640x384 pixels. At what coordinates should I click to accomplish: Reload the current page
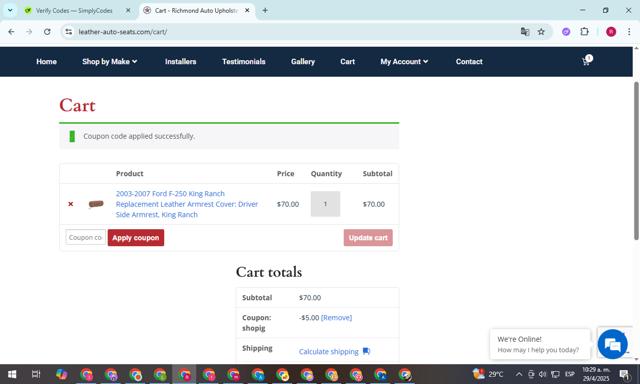pyautogui.click(x=47, y=31)
